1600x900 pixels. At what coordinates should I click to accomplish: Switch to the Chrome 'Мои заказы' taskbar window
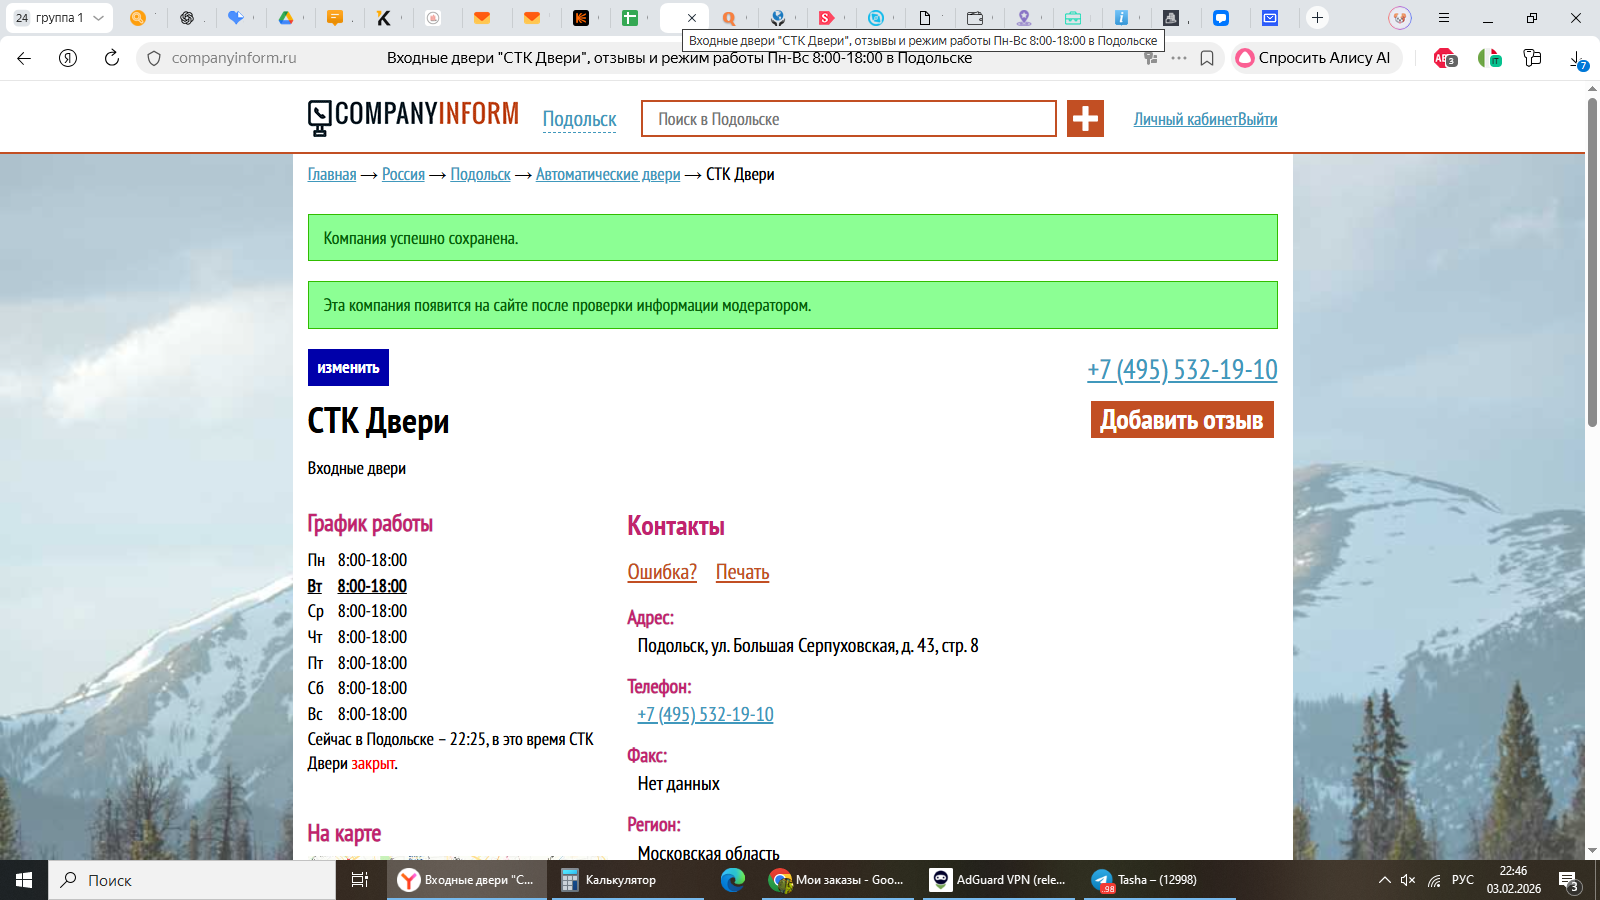coord(838,880)
